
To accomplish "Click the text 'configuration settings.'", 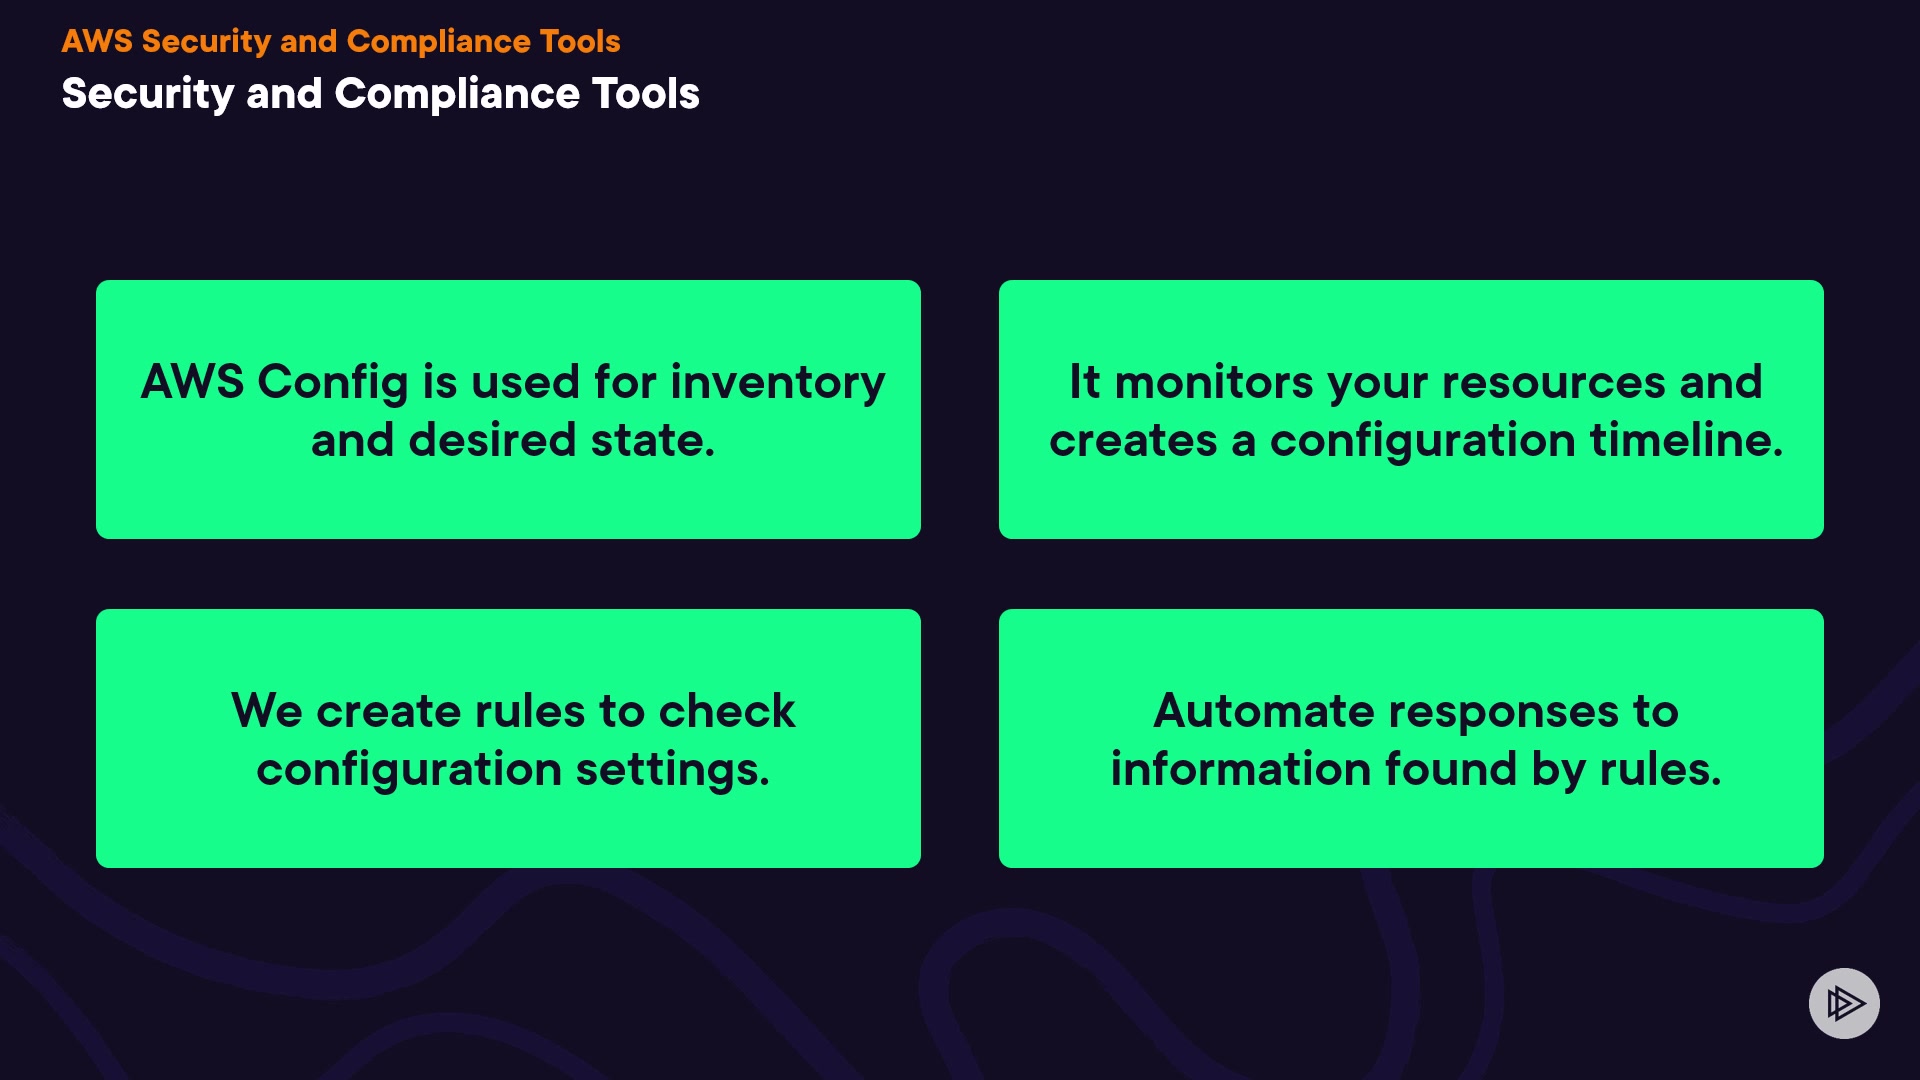I will [x=513, y=769].
